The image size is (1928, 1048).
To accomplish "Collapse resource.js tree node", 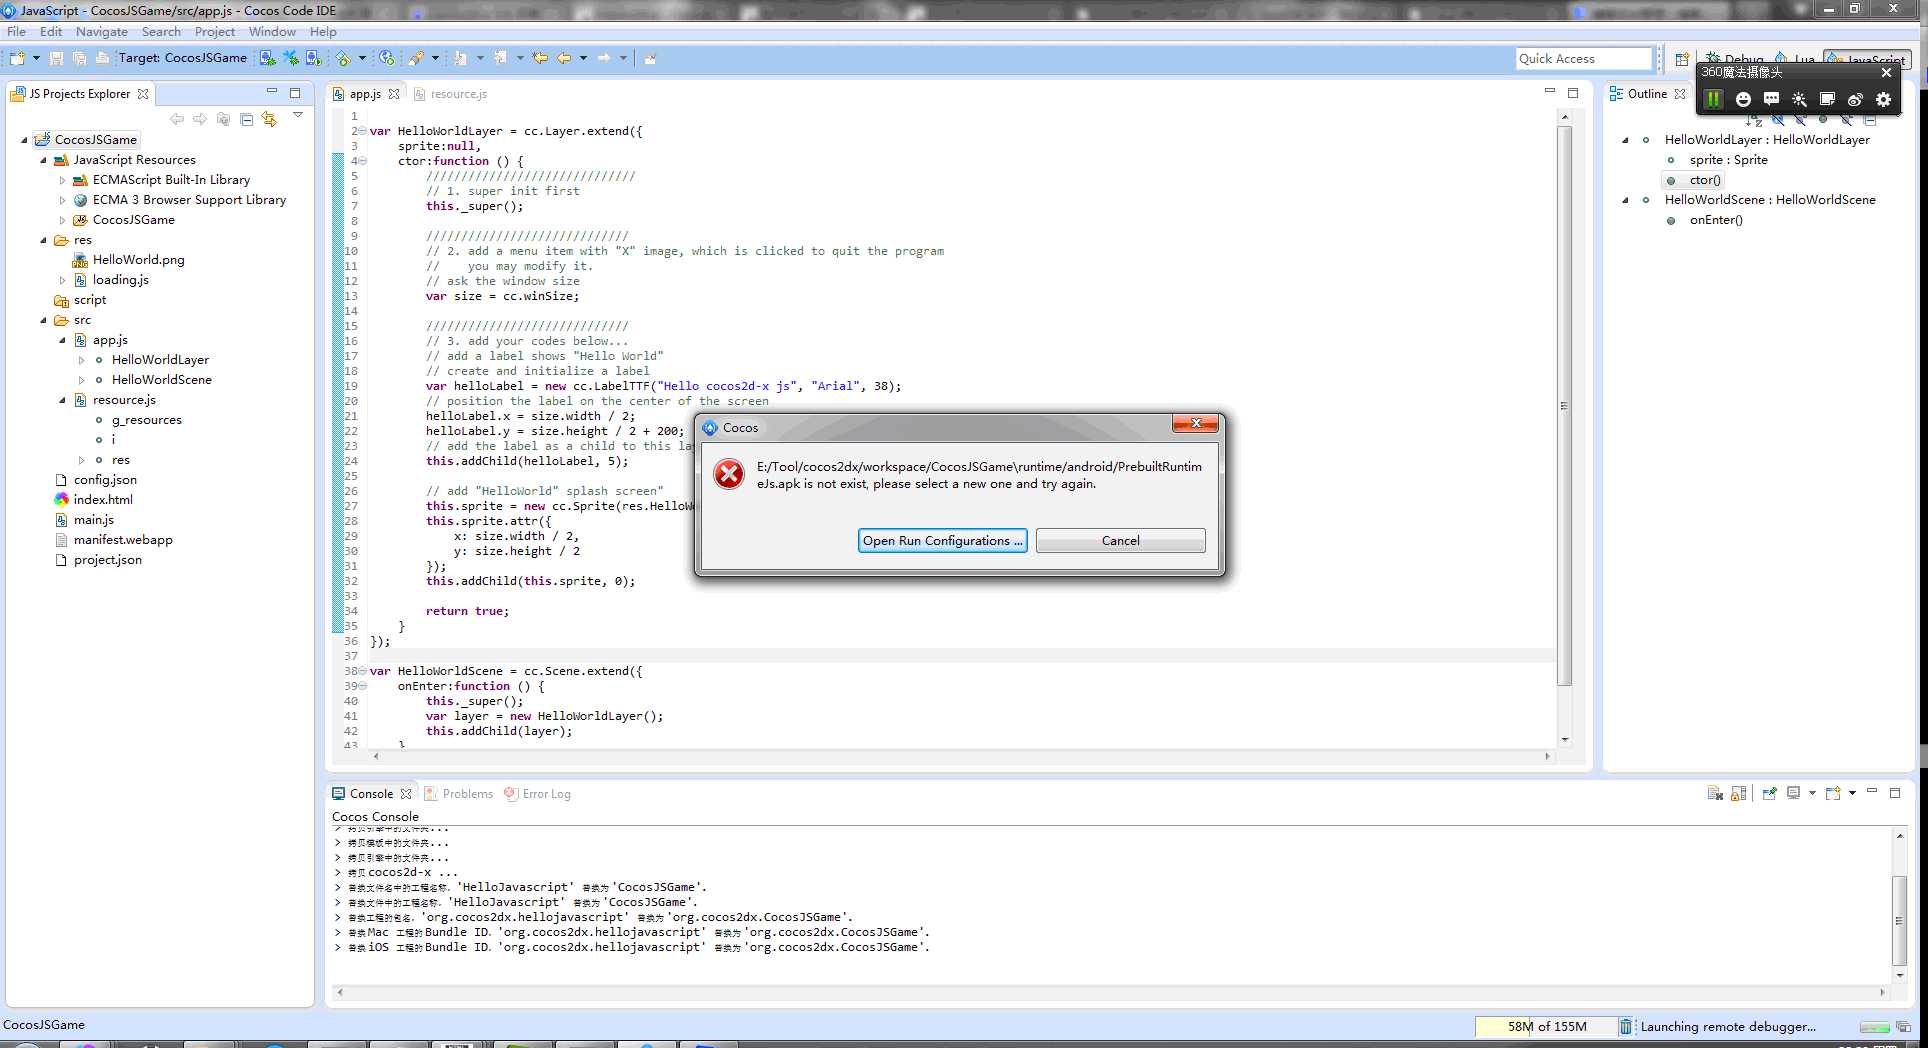I will point(62,400).
